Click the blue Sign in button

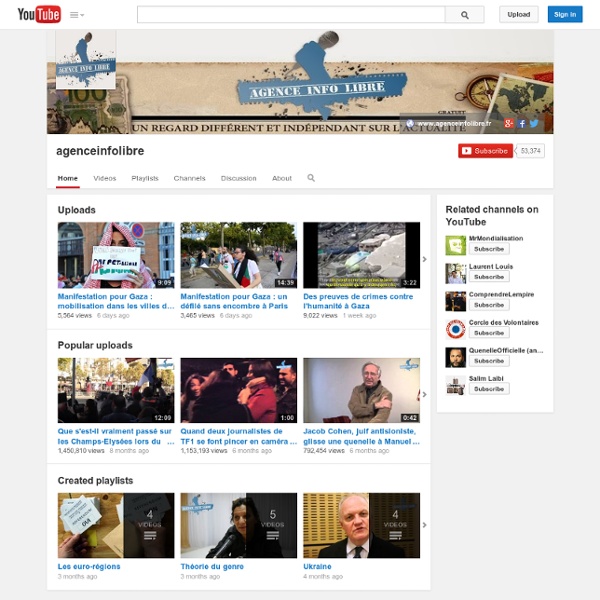point(565,15)
